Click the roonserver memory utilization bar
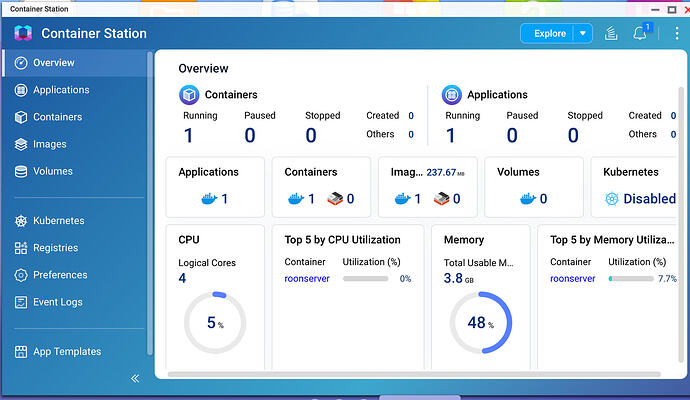The height and width of the screenshot is (400, 690). pos(631,279)
